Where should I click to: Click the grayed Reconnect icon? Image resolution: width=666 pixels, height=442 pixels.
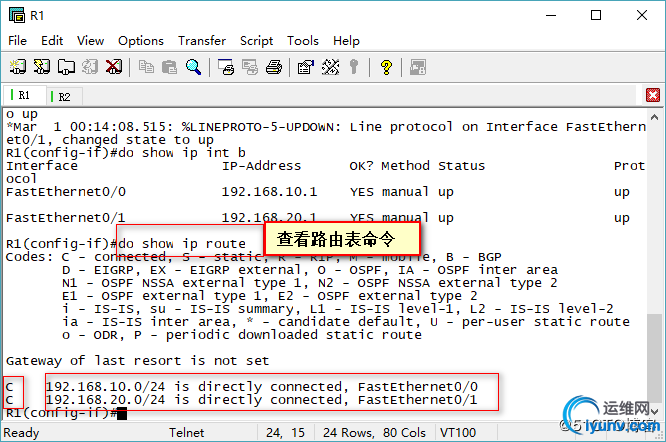(x=90, y=67)
